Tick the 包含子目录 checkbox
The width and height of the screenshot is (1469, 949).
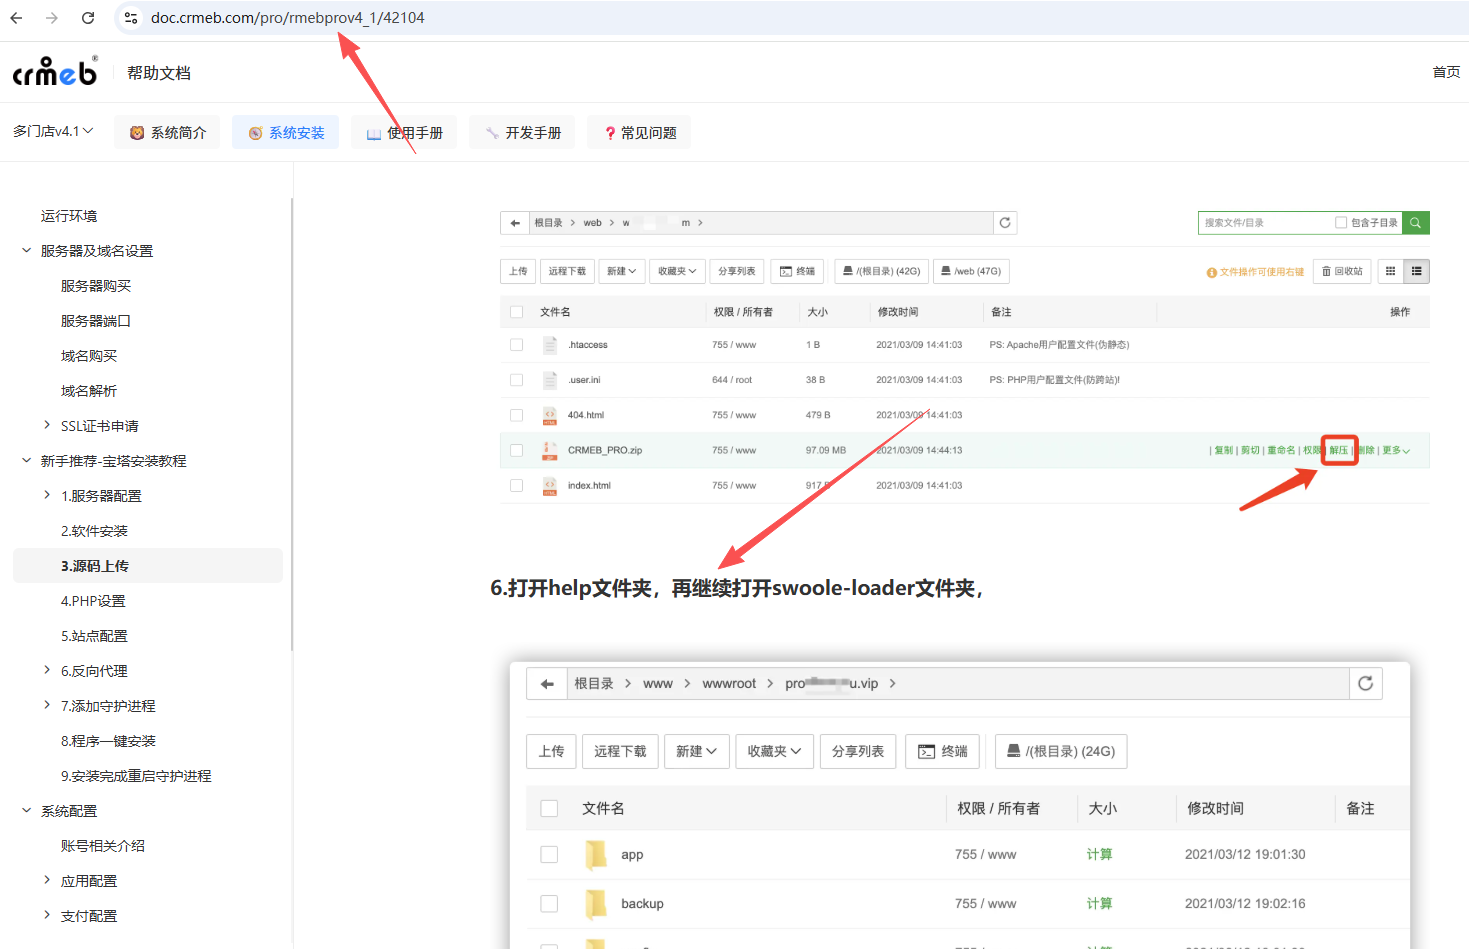(1341, 223)
